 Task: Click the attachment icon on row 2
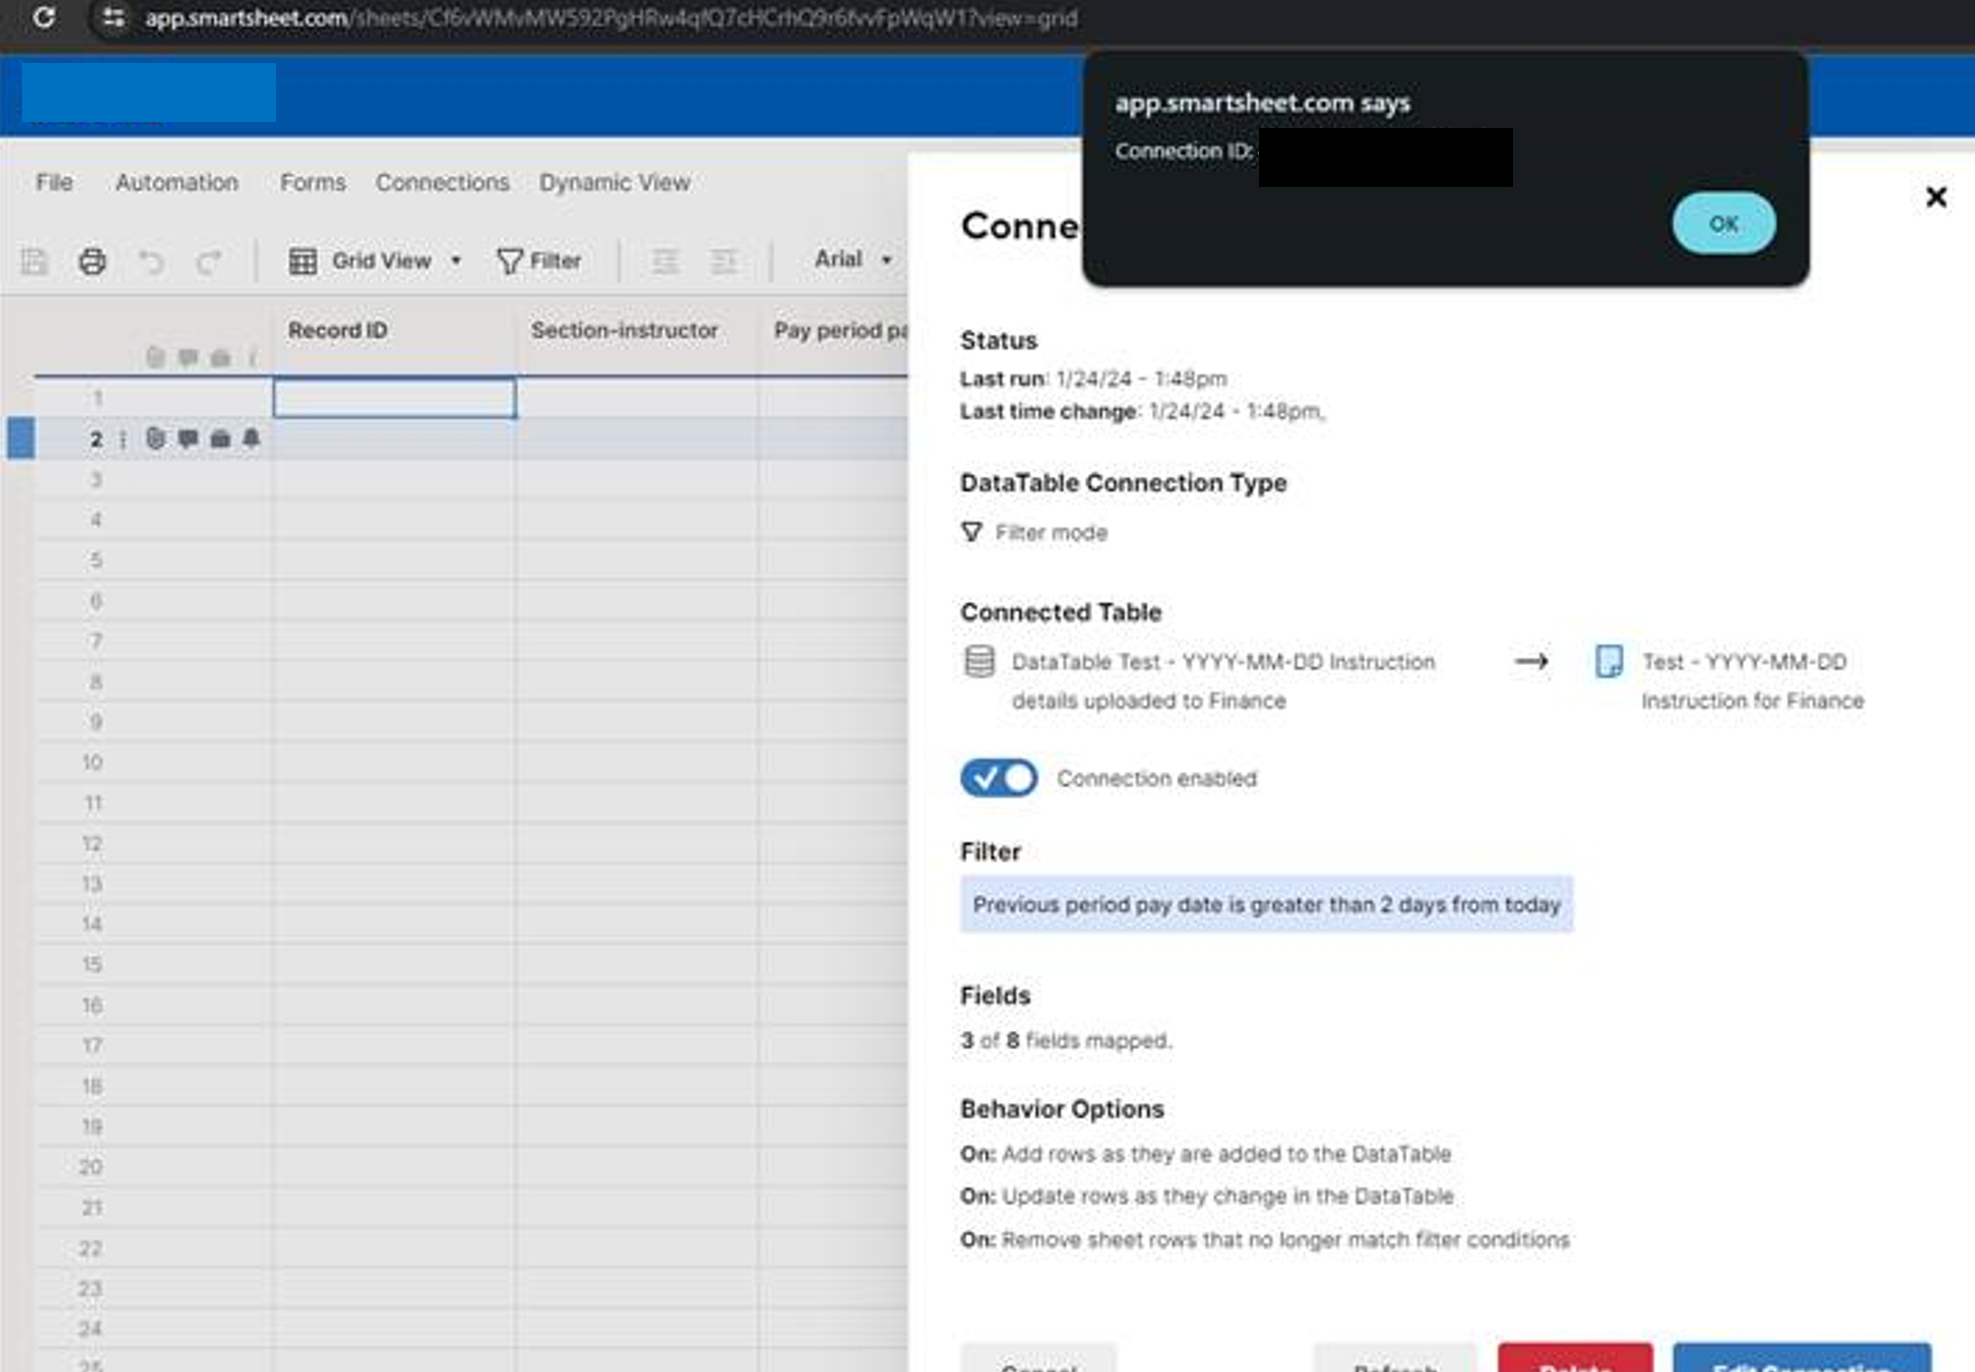(155, 438)
